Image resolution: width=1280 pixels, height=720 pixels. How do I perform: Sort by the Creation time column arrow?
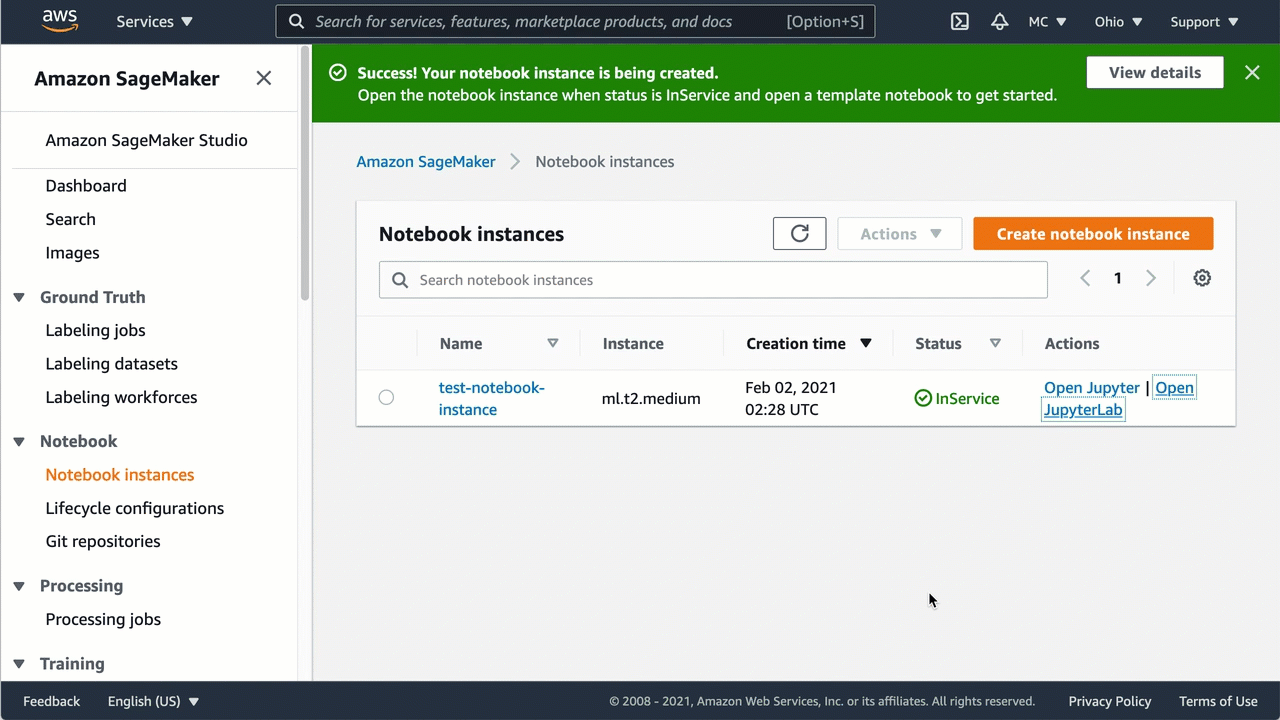(865, 343)
